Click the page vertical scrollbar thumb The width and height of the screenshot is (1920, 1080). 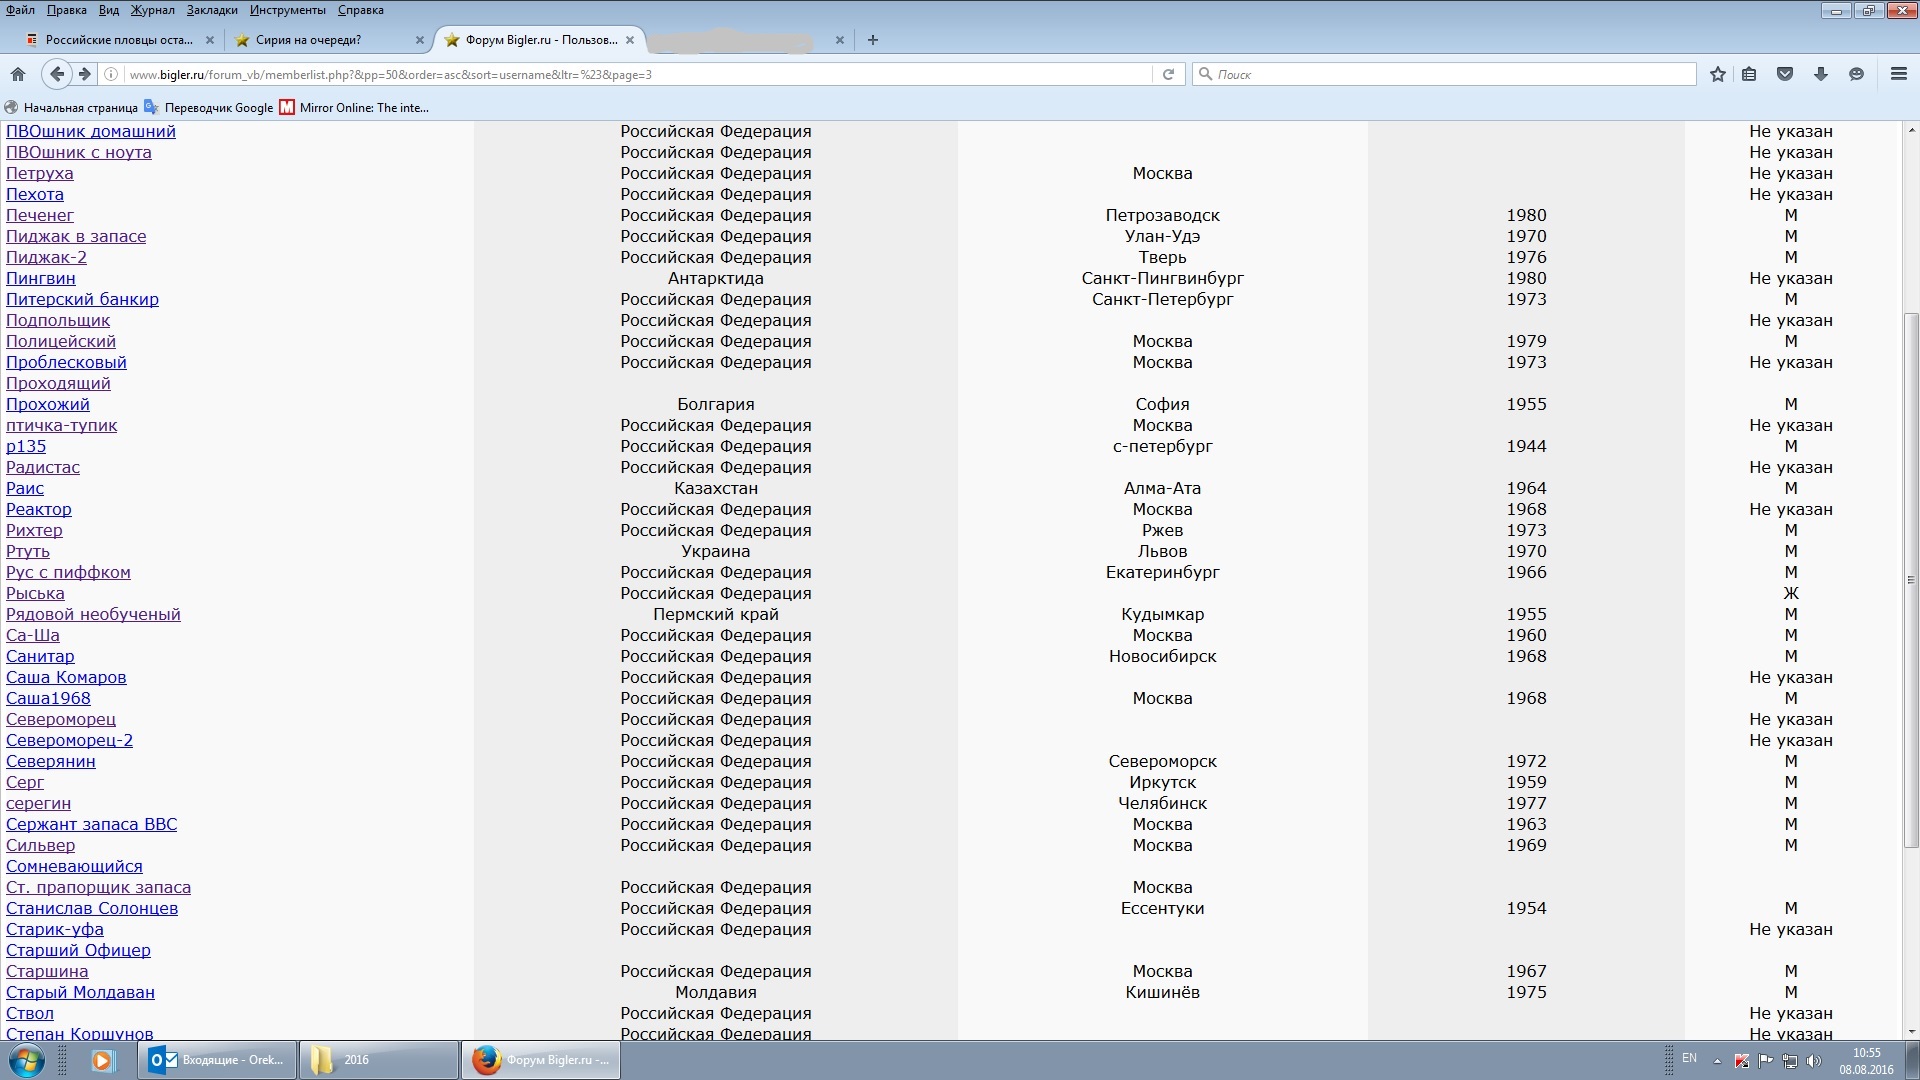[1911, 580]
